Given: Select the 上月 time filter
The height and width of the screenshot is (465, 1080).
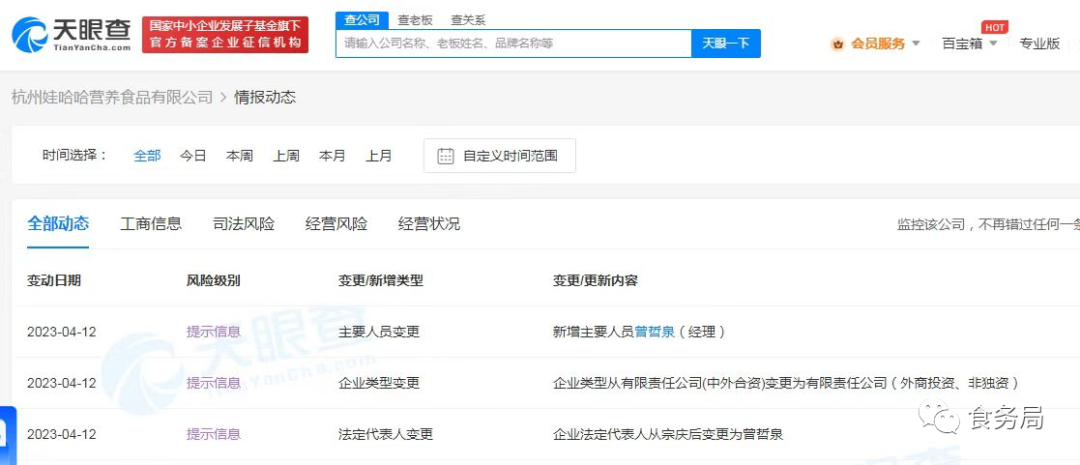Looking at the screenshot, I should (x=378, y=156).
